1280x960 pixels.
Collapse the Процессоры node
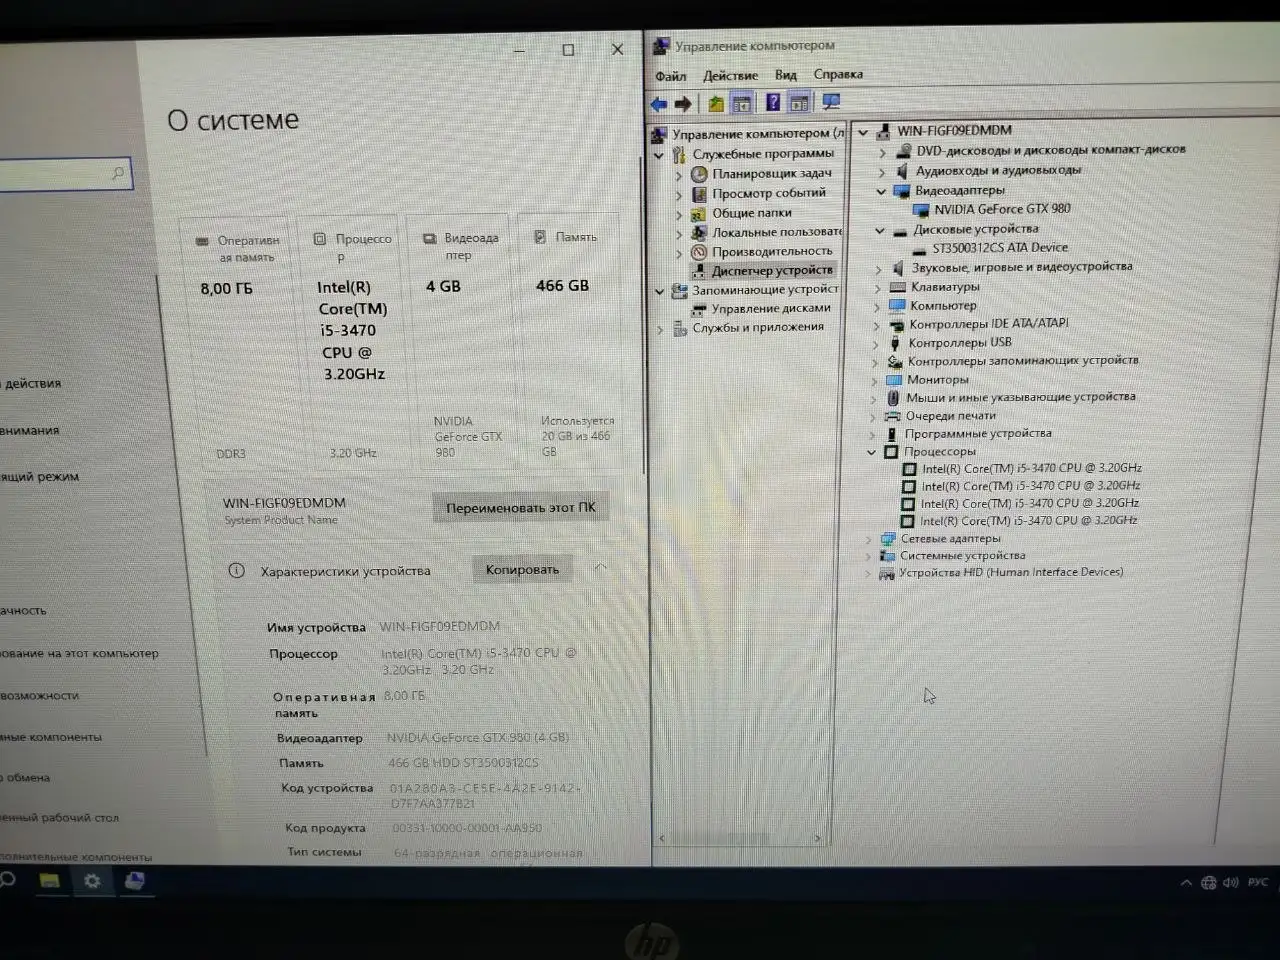click(872, 452)
